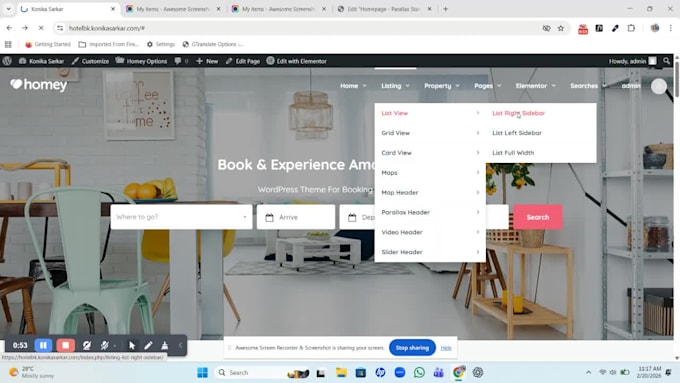Open Windows Start menu
Image resolution: width=680 pixels, height=383 pixels.
[x=202, y=373]
